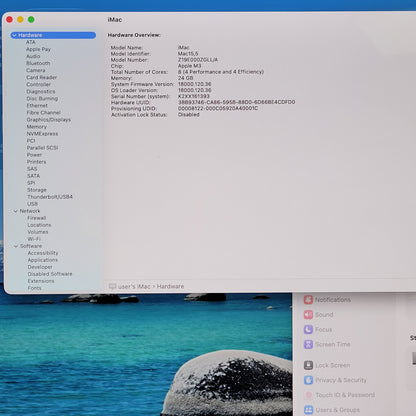Select Thunderbolt/USB4 entry
This screenshot has height=416, width=416.
point(50,197)
